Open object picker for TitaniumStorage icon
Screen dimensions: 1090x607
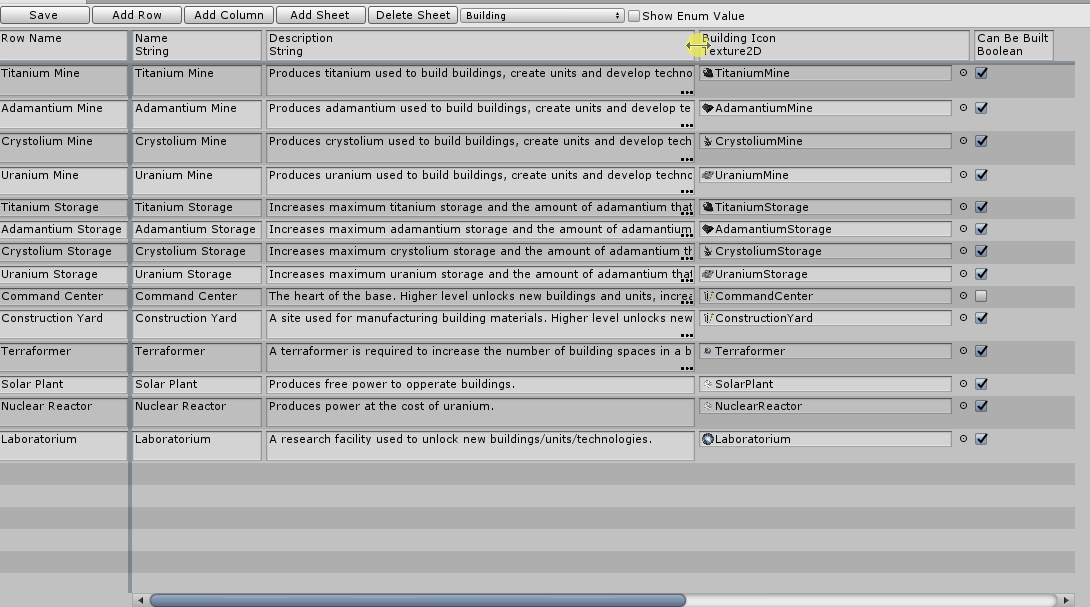point(963,207)
